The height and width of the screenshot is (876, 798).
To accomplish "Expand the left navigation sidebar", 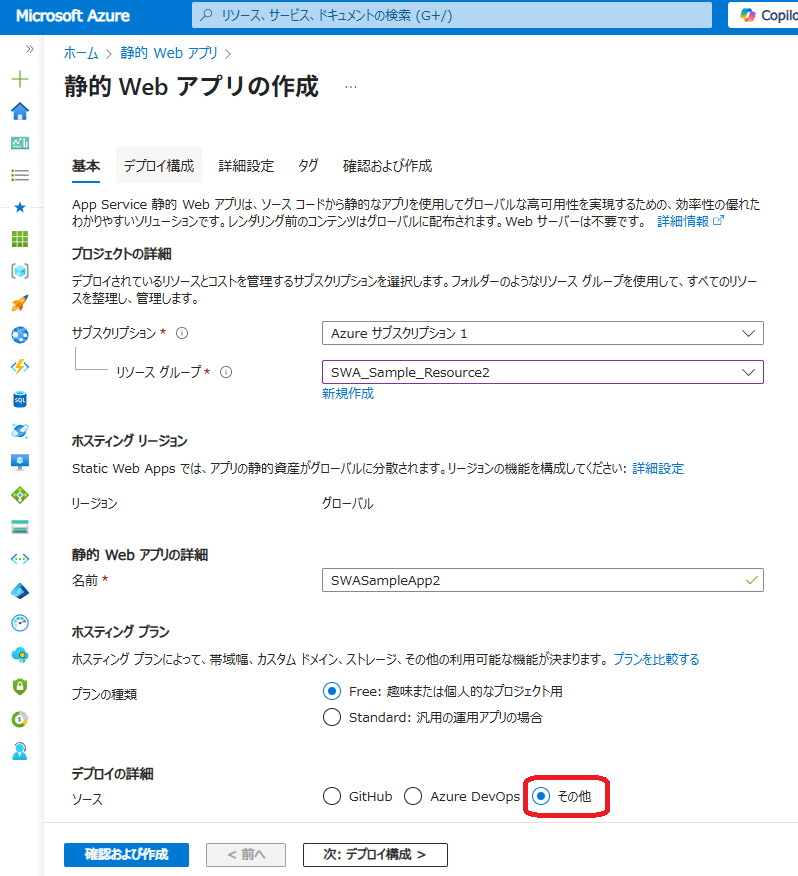I will (30, 49).
